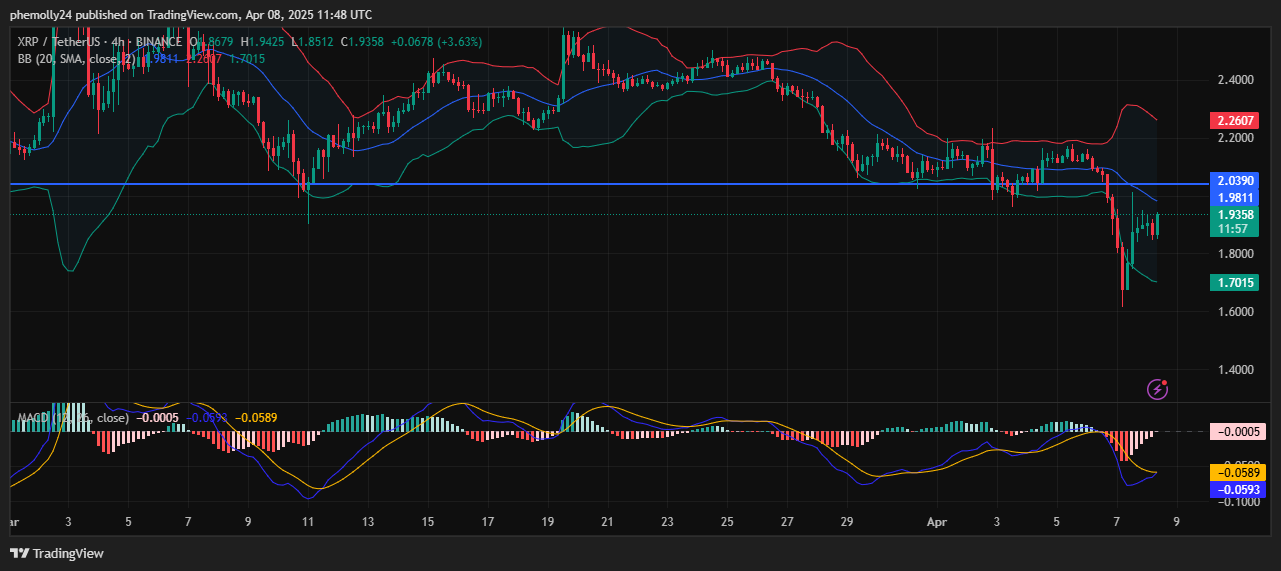Click the Apr label on the time axis
Image resolution: width=1281 pixels, height=571 pixels.
(937, 522)
